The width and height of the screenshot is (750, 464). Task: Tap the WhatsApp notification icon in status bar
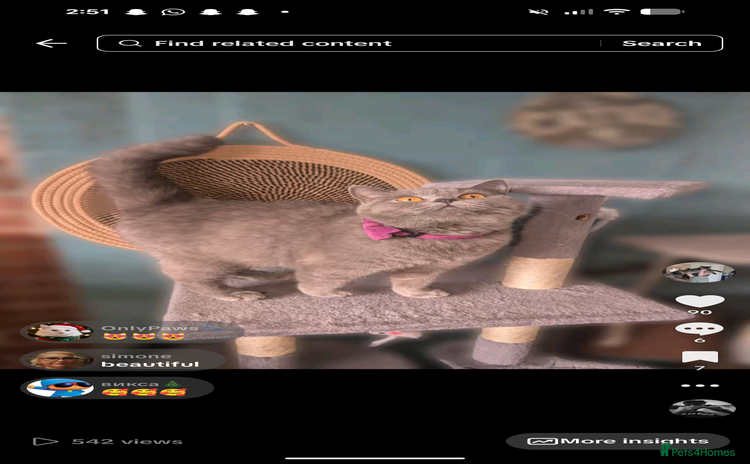173,12
